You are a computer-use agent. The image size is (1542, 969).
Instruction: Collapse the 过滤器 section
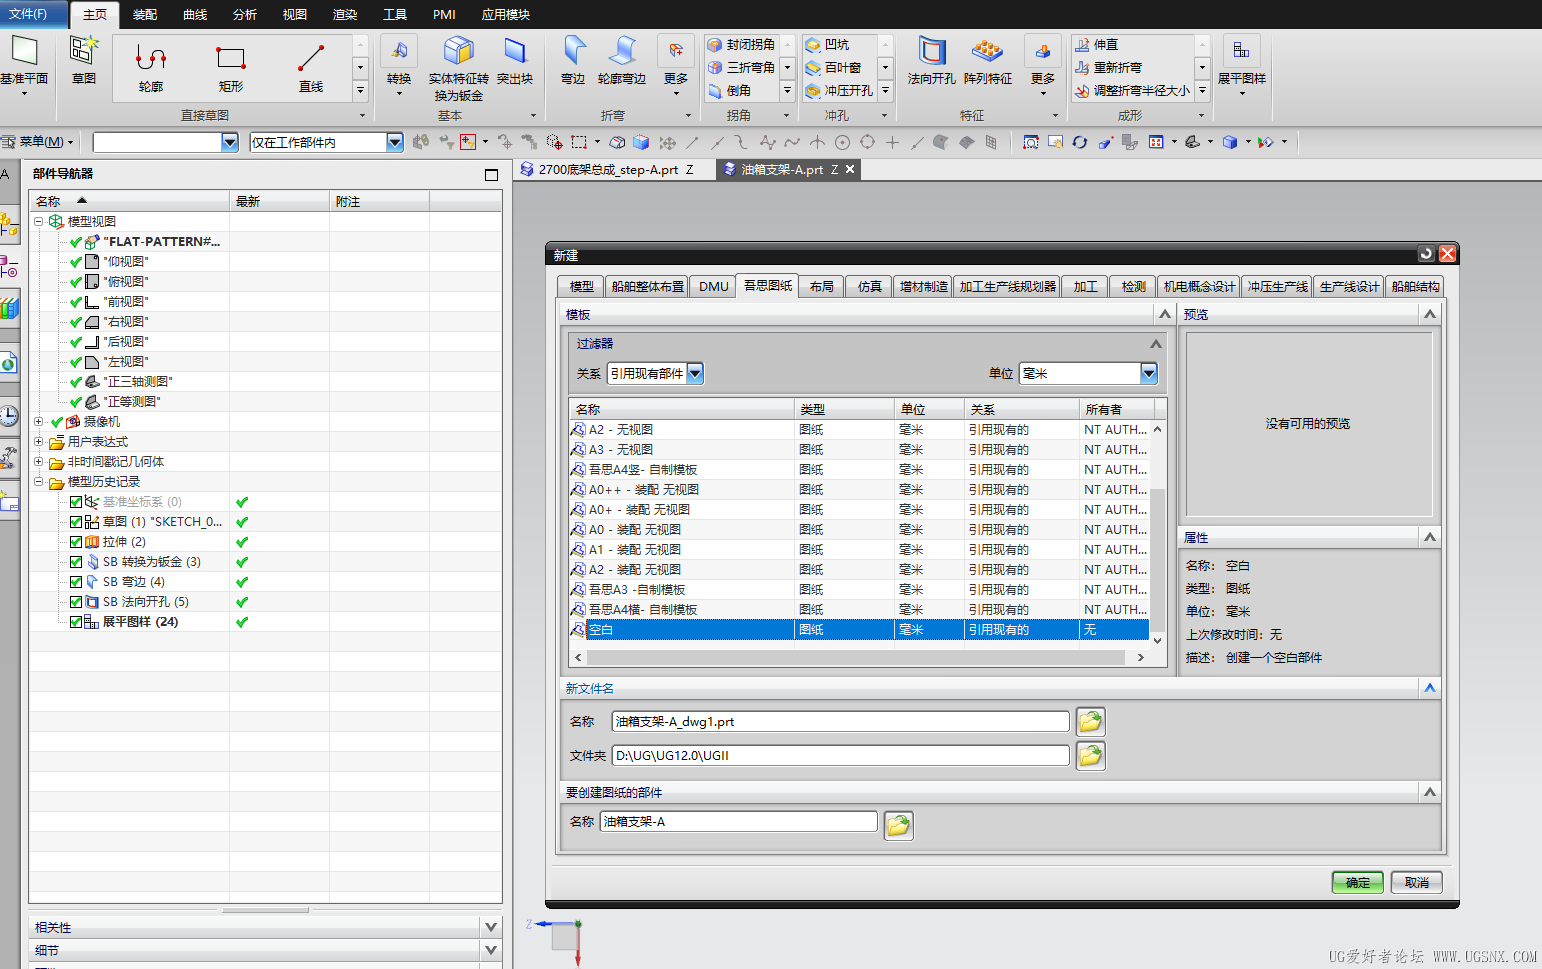coord(1156,344)
